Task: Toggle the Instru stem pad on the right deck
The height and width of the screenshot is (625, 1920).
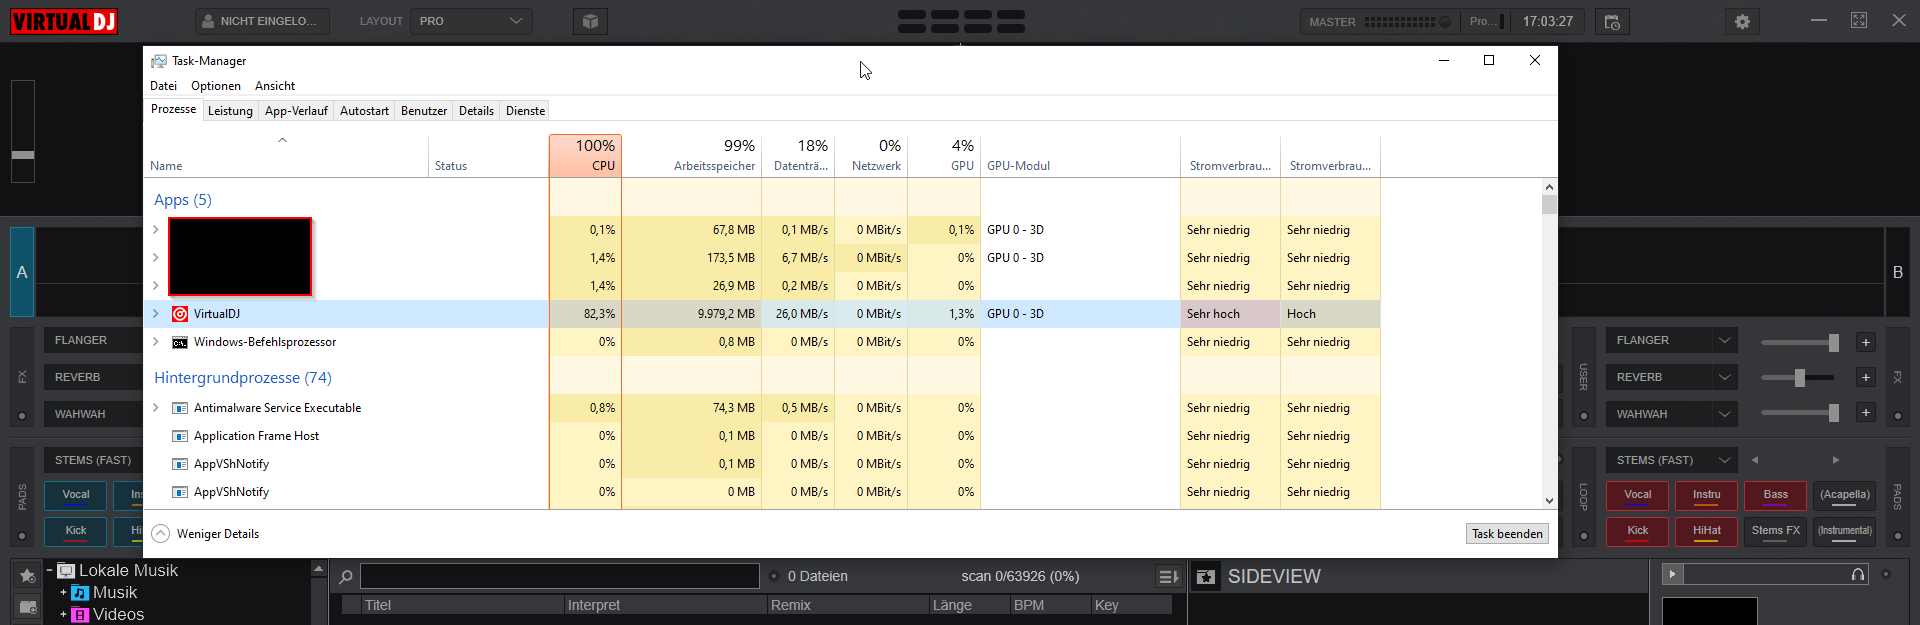Action: (1707, 496)
